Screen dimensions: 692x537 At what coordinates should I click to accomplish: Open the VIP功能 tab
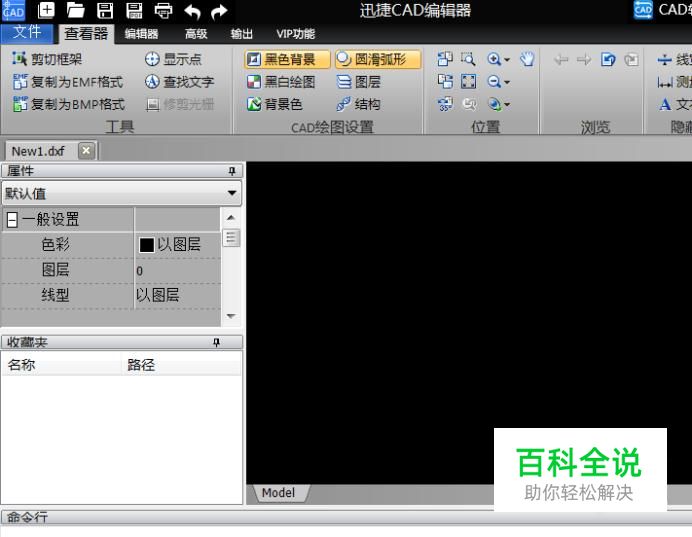[x=295, y=34]
